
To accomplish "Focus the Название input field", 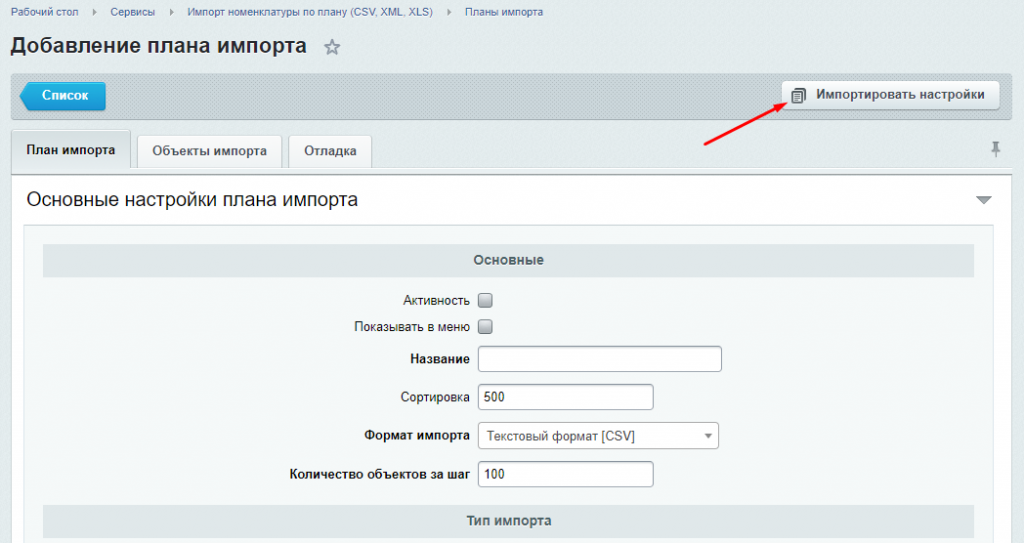I will [600, 359].
